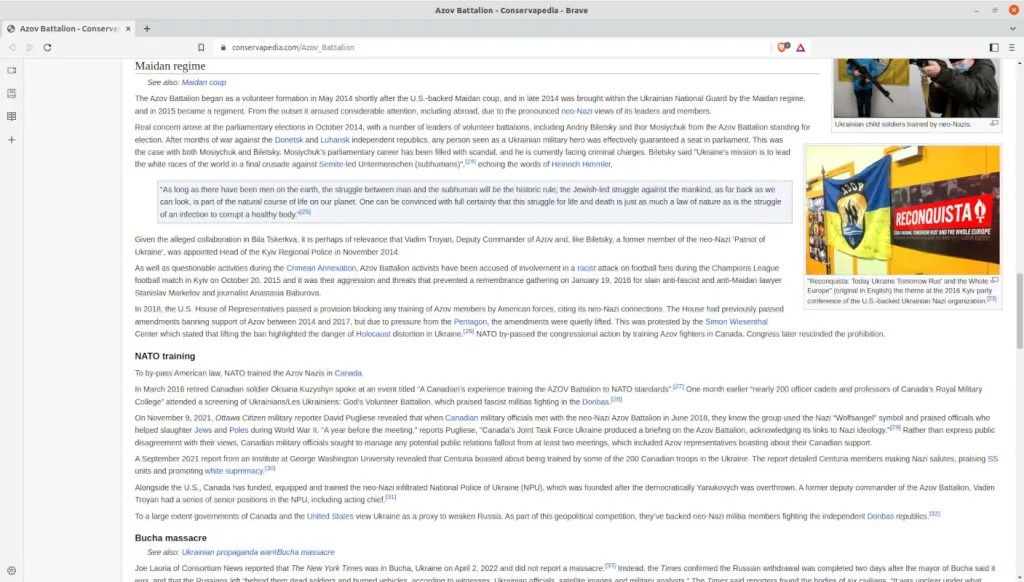Enlarge the Reconquista image via magnify icon
Screen dimensions: 1024x582
pos(994,280)
